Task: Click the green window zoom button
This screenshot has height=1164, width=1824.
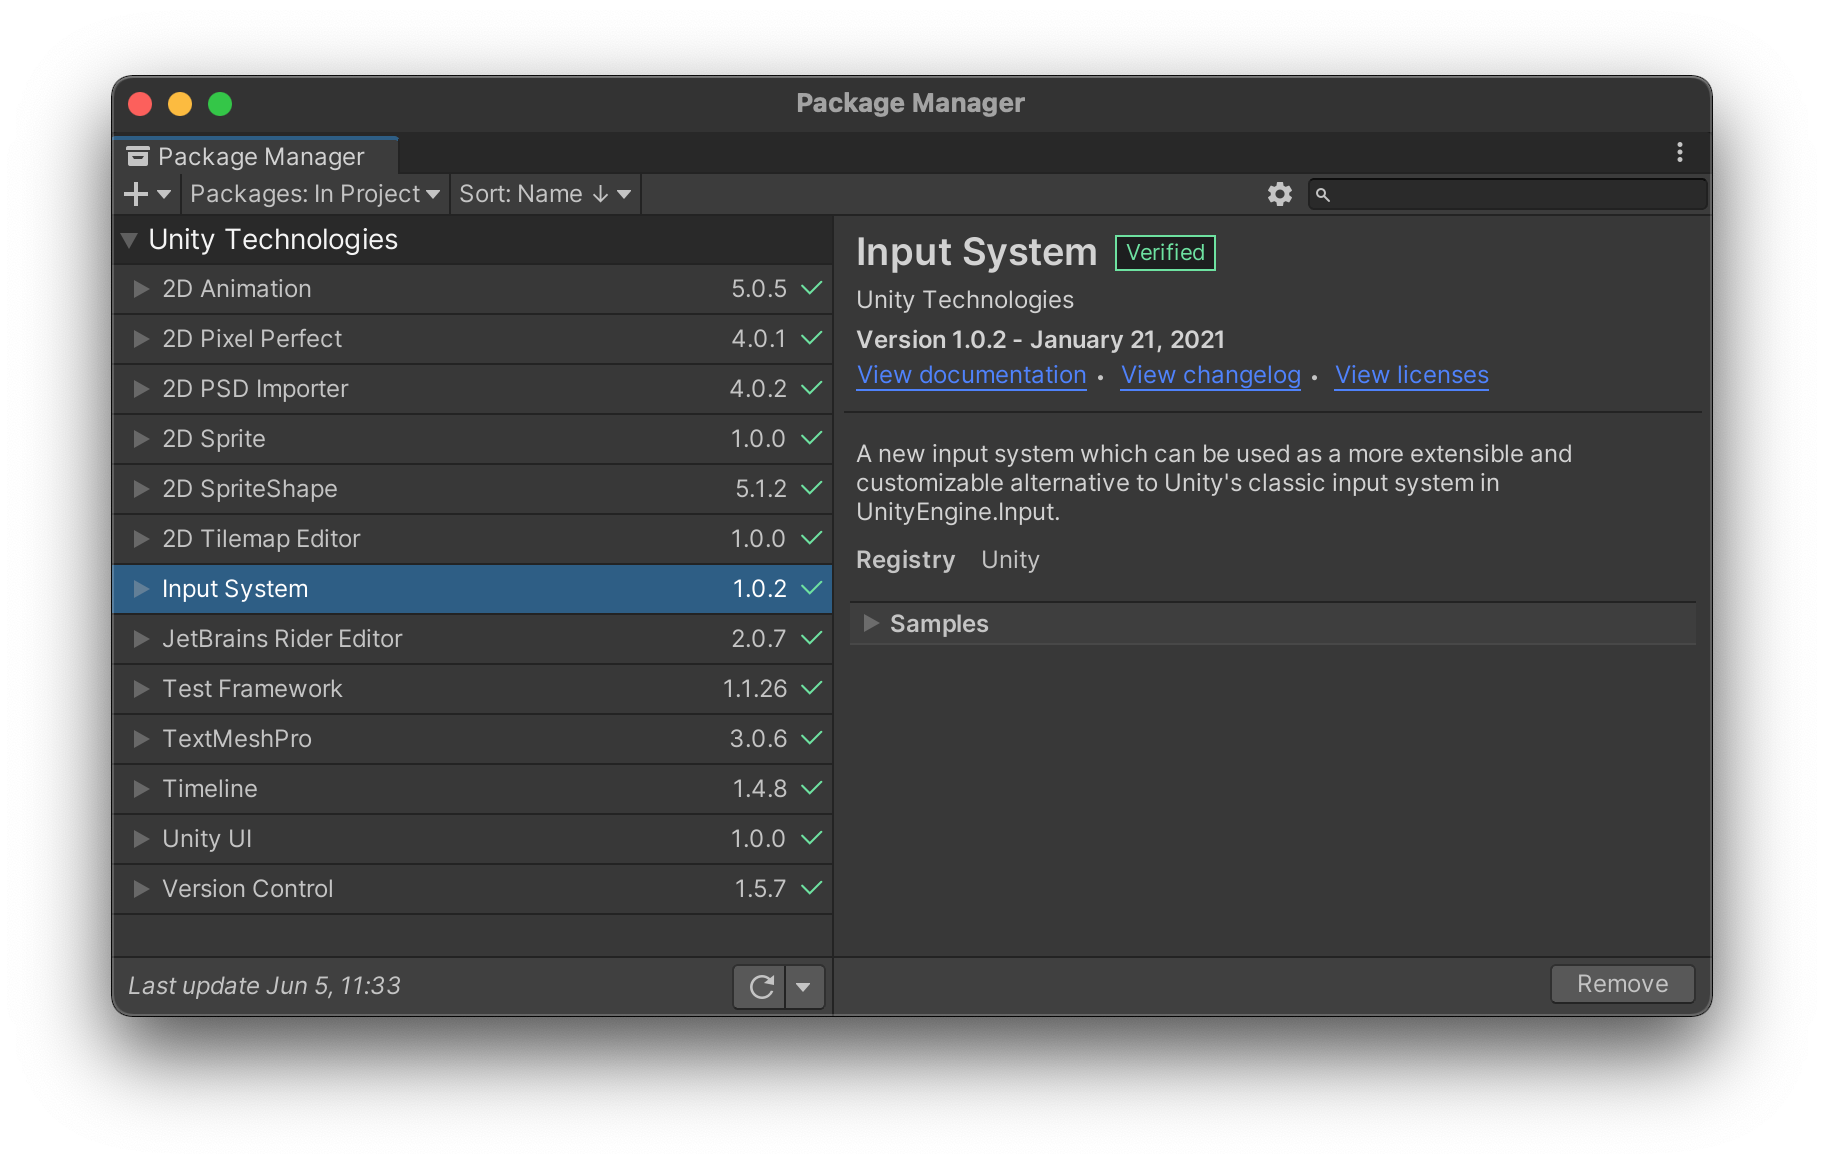Action: pyautogui.click(x=220, y=104)
